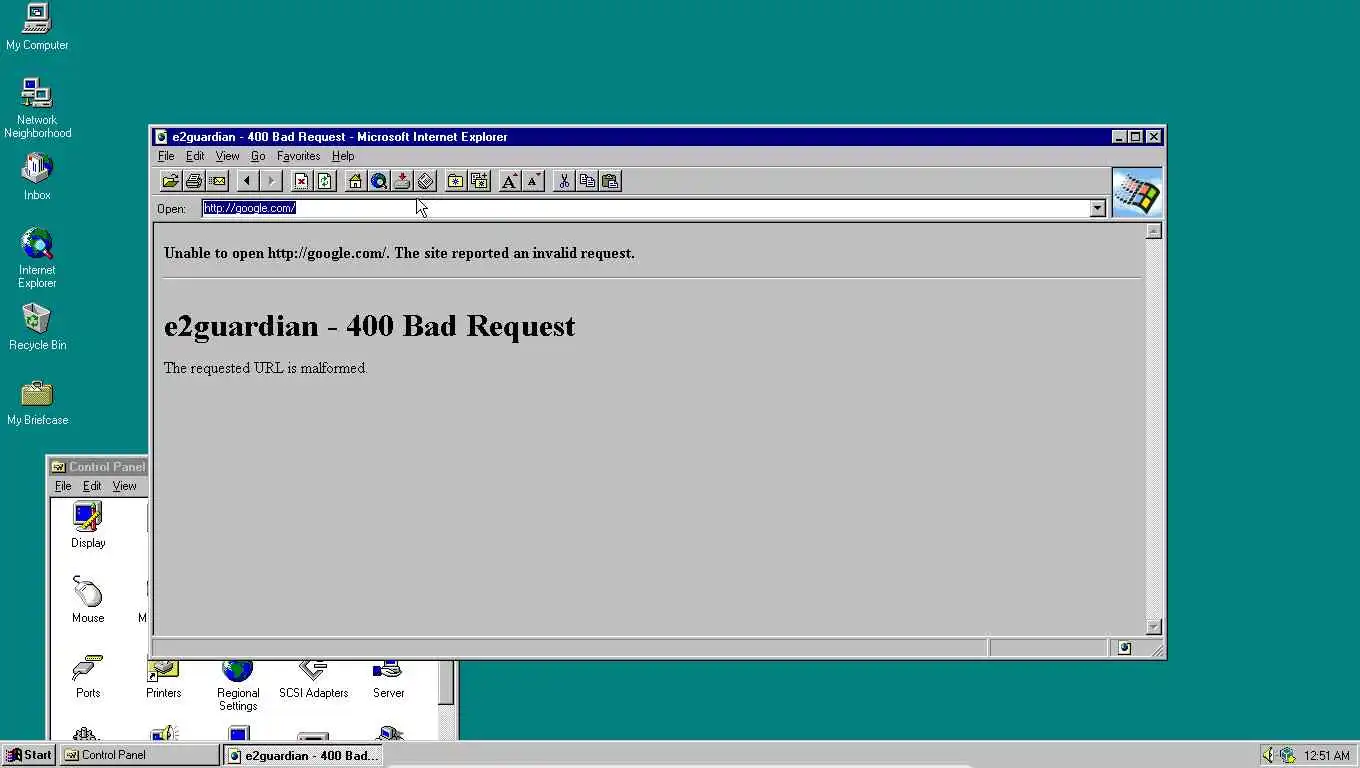Click the Open file toolbar icon
1360x768 pixels.
(x=170, y=181)
